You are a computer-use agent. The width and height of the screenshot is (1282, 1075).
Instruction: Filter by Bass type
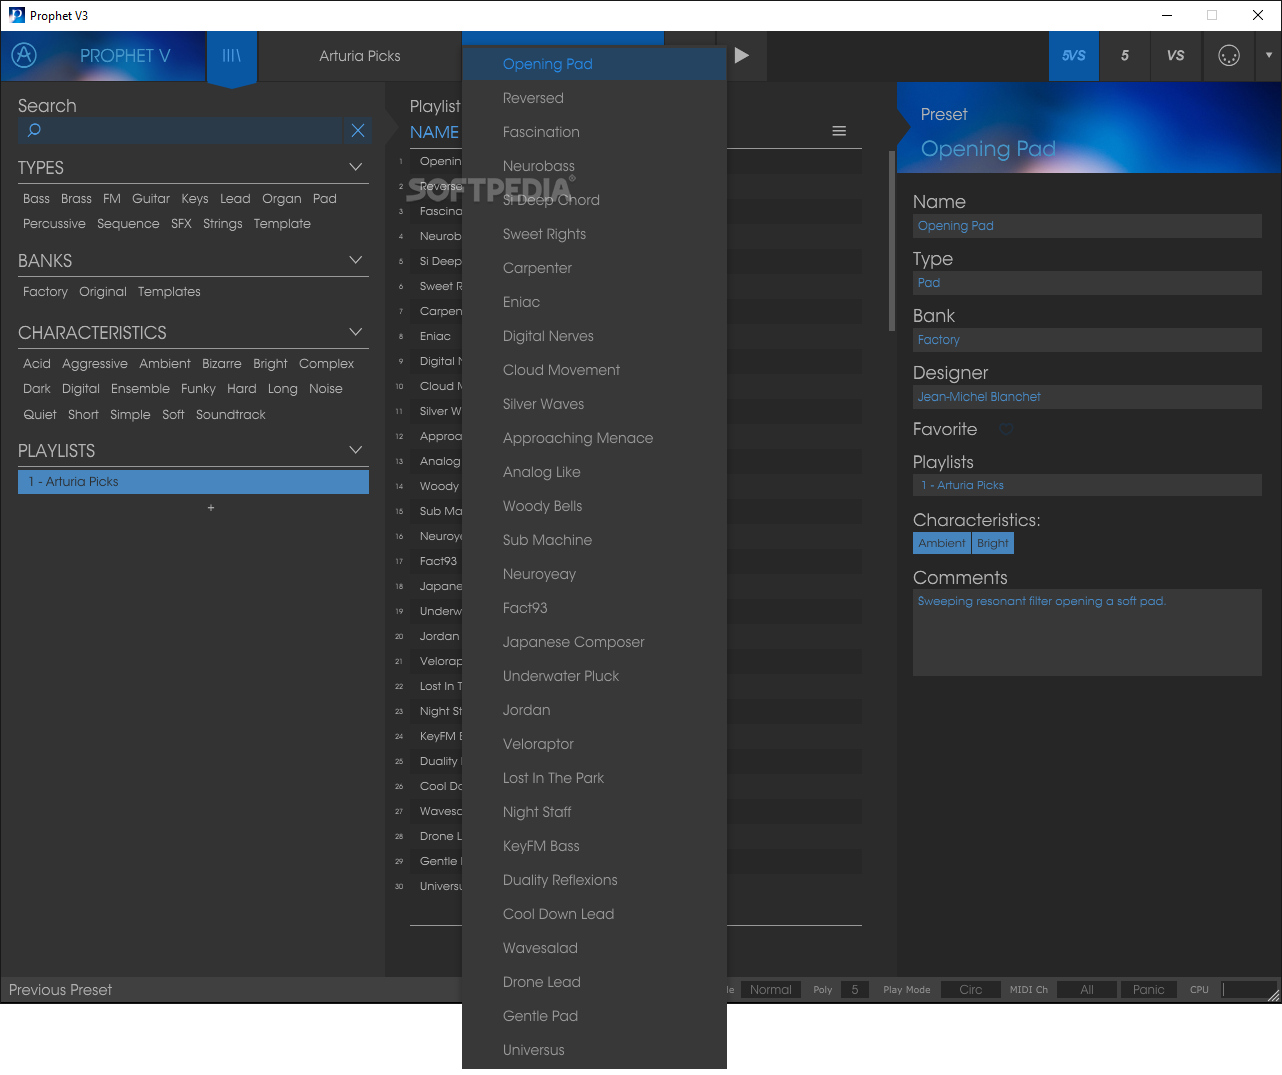[36, 199]
